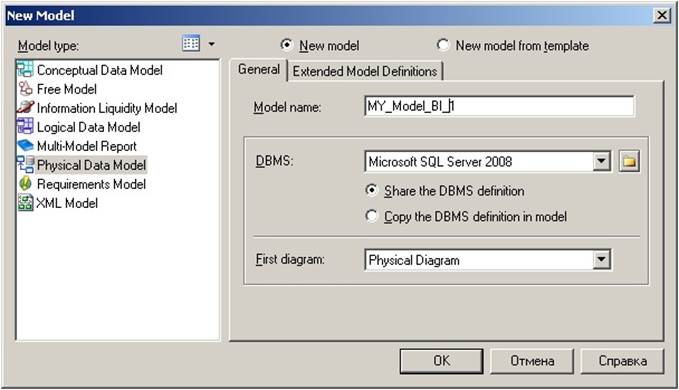This screenshot has height=390, width=679.
Task: Select Logical Data Model text entry
Action: coord(88,127)
